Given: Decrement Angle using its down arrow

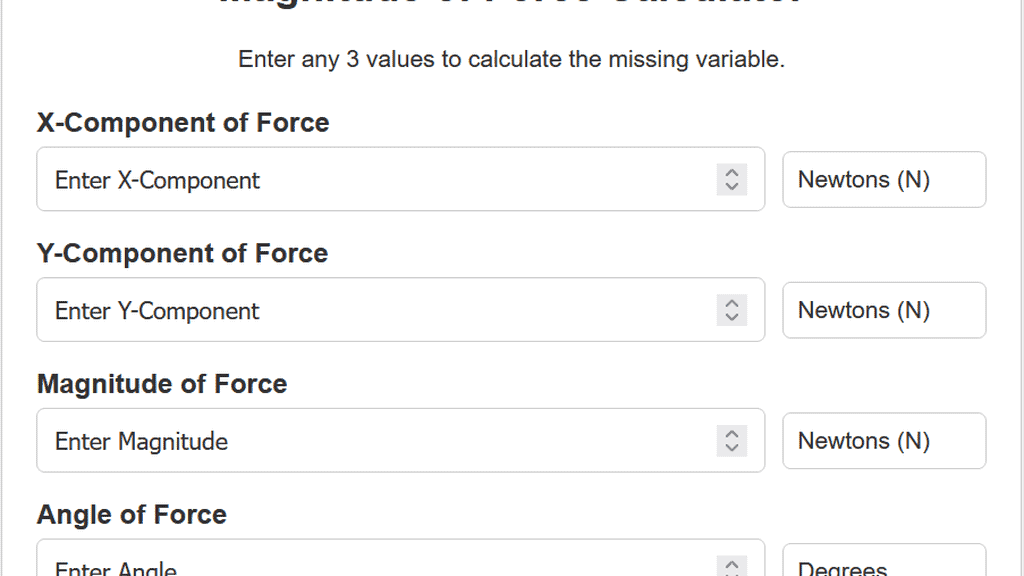Looking at the screenshot, I should [x=731, y=572].
